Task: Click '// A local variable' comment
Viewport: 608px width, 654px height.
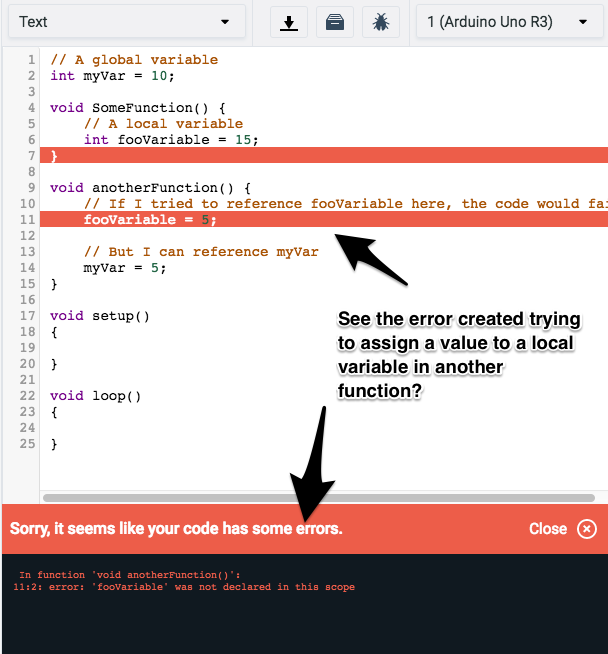Action: tap(163, 123)
